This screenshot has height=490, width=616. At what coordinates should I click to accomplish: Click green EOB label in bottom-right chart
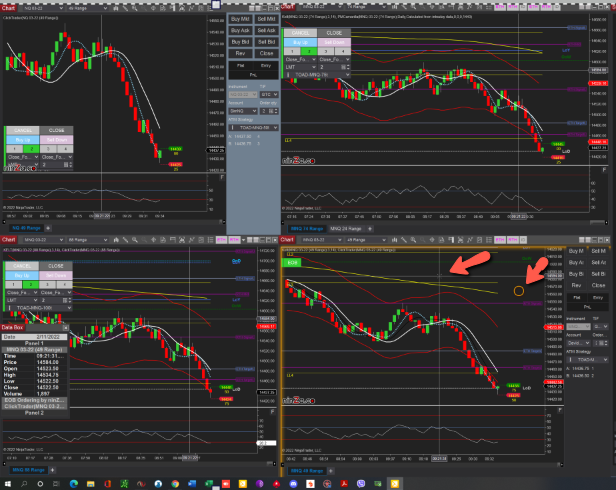tap(292, 262)
